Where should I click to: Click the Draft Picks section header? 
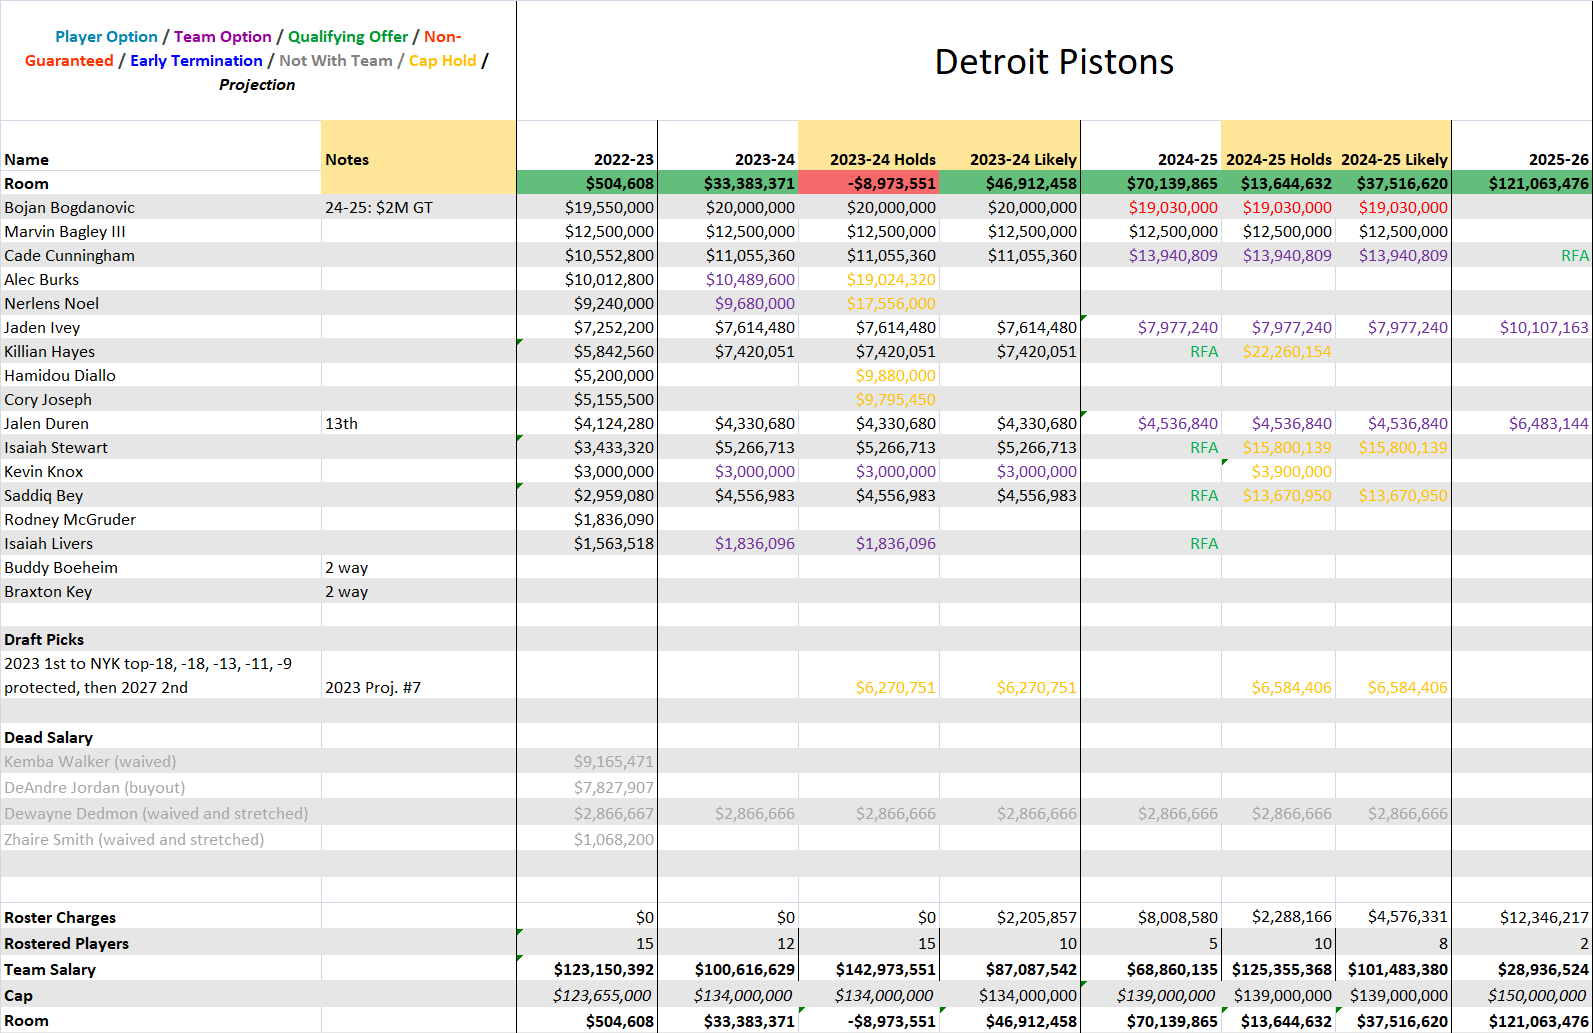coord(44,639)
